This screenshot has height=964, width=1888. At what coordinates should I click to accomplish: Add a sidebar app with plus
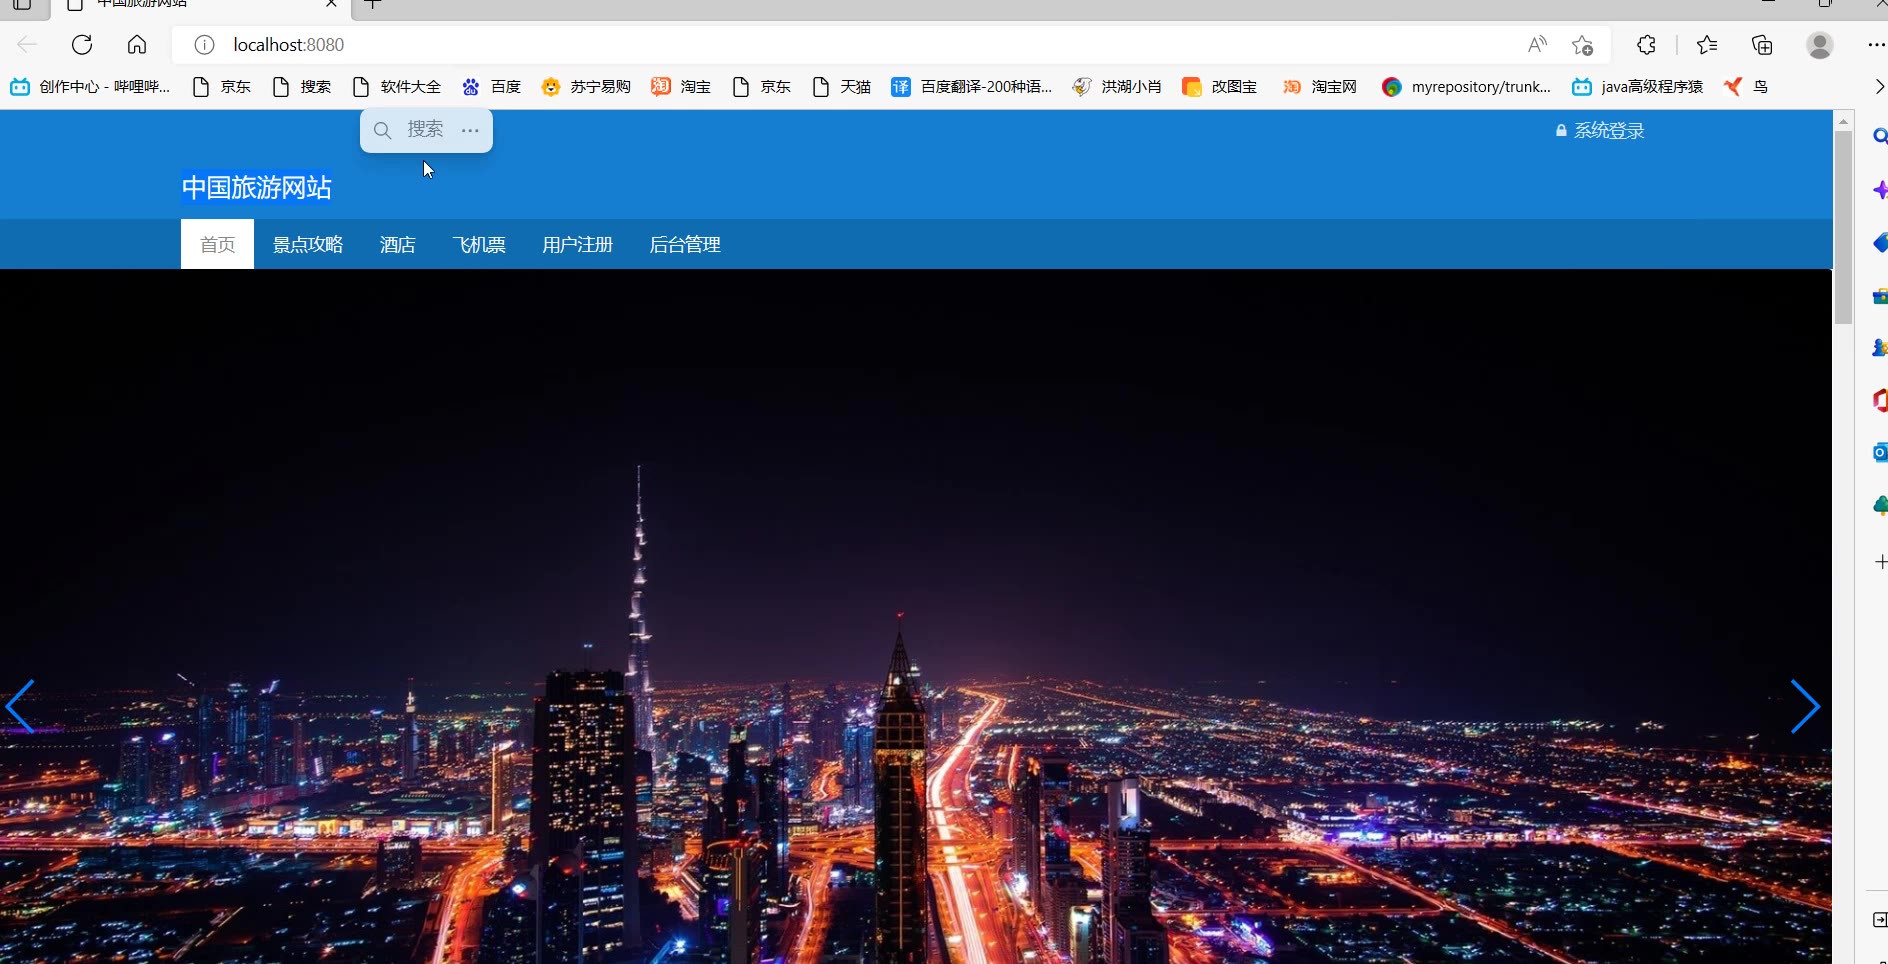(x=1879, y=562)
